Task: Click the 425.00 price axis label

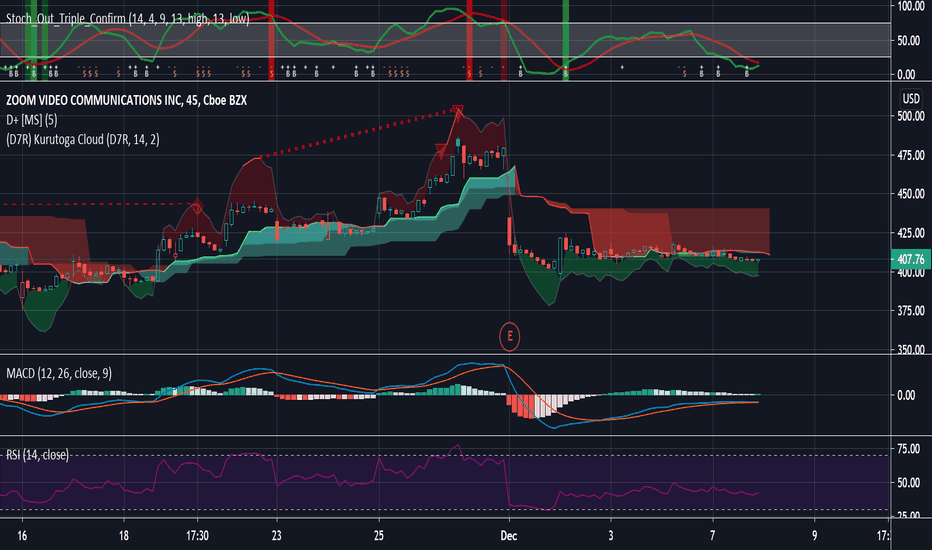Action: coord(911,233)
